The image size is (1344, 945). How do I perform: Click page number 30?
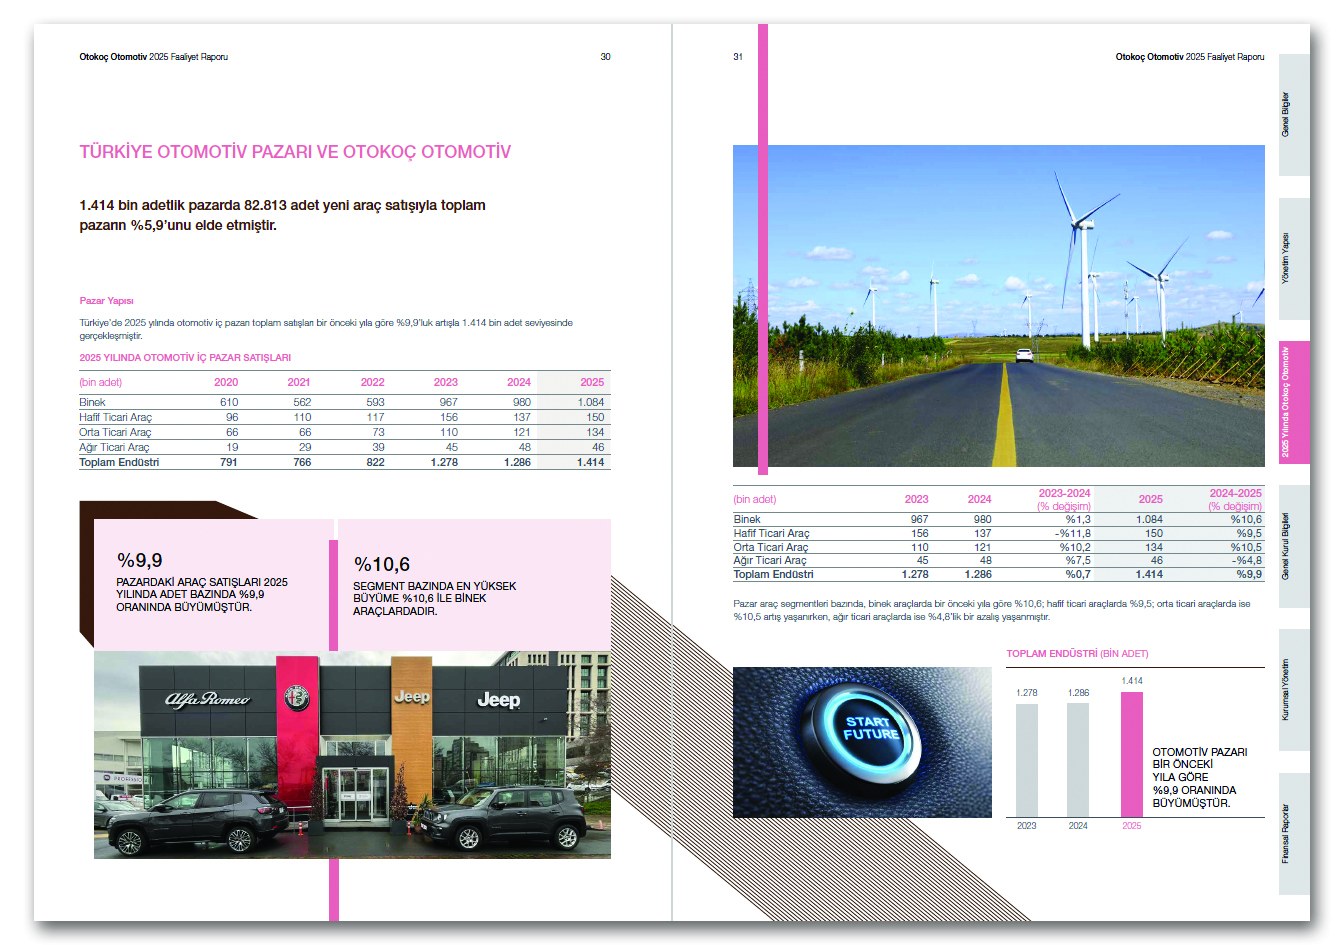[605, 57]
